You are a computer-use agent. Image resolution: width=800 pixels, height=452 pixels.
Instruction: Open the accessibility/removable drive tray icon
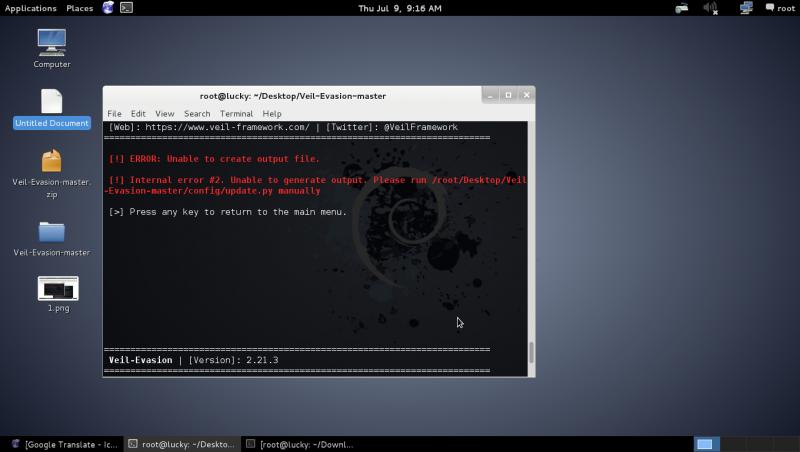pos(682,8)
